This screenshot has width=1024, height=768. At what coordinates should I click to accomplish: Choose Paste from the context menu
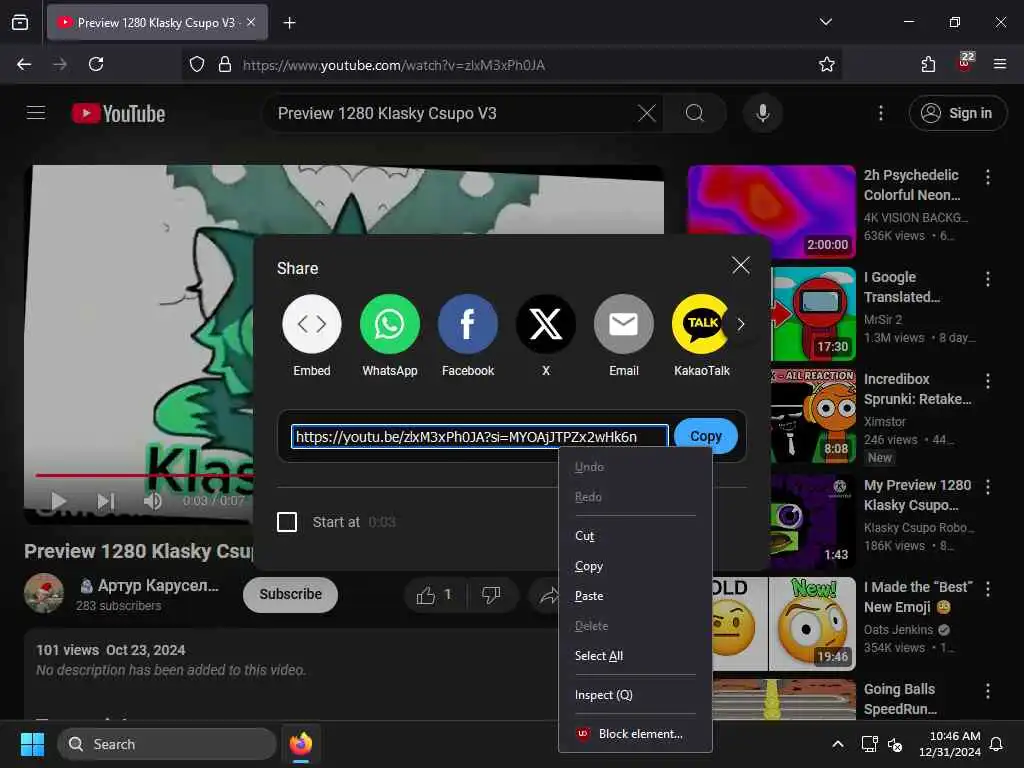click(x=588, y=596)
